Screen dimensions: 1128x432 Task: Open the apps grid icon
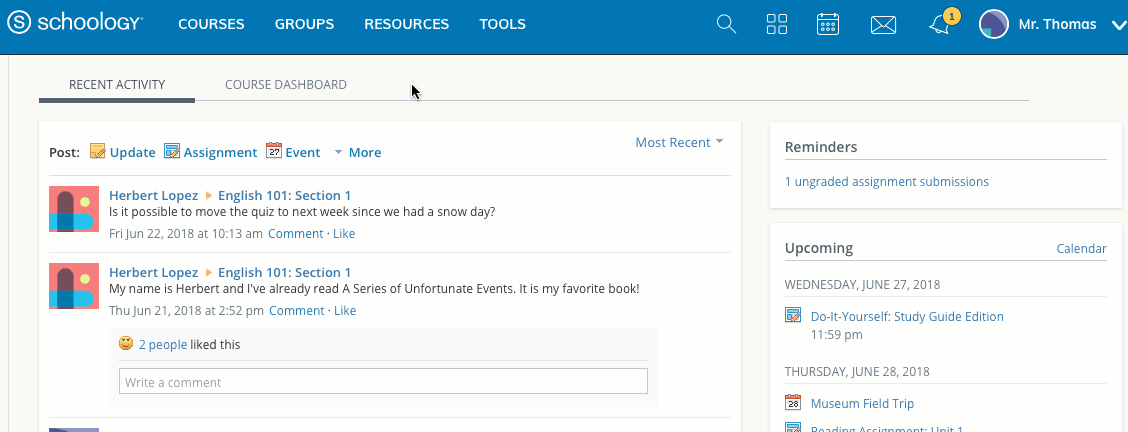pyautogui.click(x=777, y=25)
